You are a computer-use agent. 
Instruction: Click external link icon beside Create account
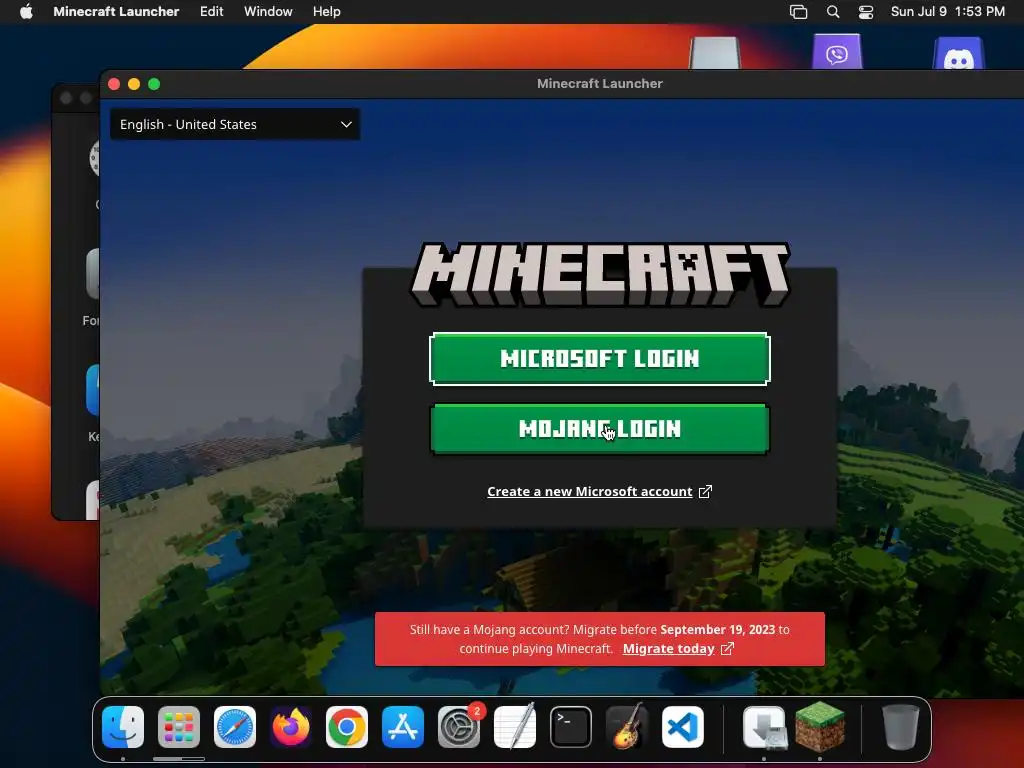tap(705, 492)
